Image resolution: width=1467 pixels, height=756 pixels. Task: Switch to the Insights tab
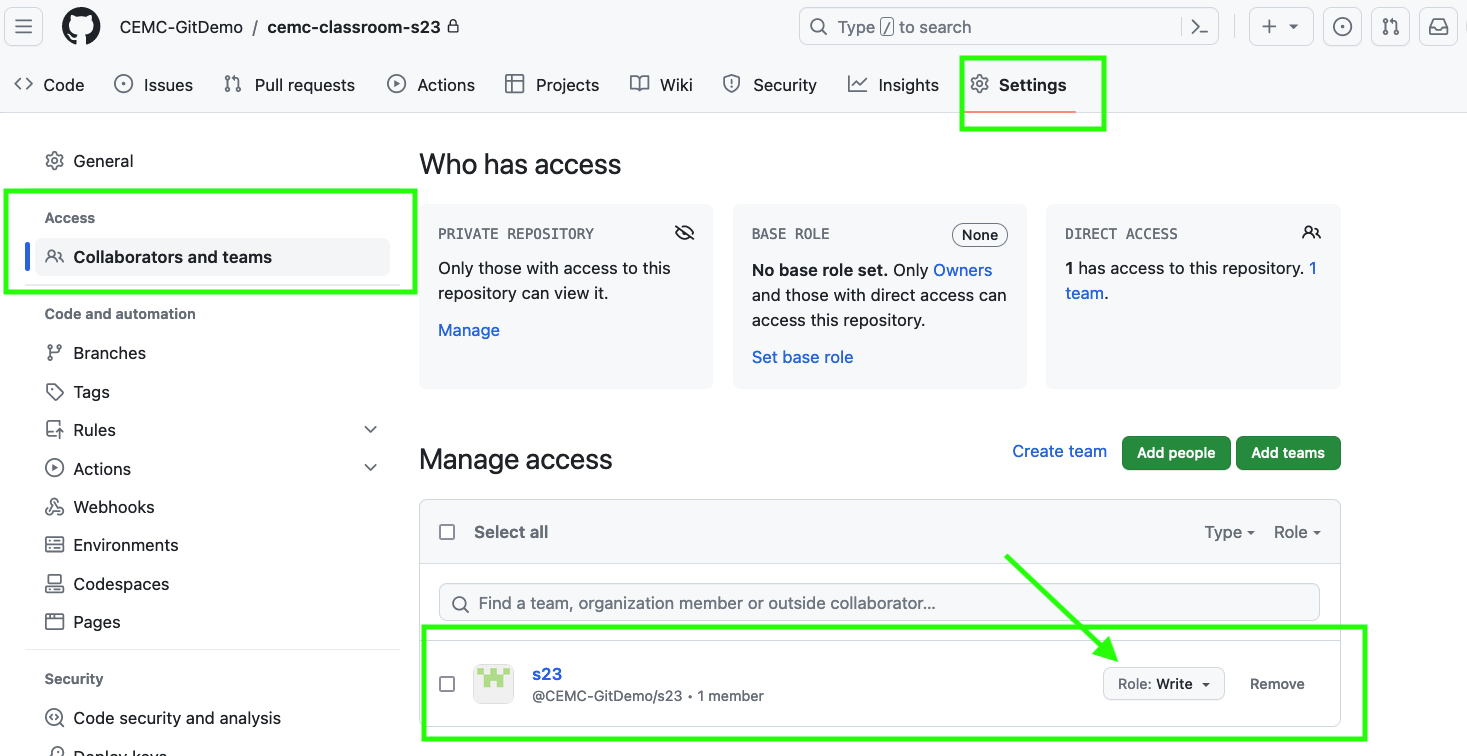coord(892,84)
